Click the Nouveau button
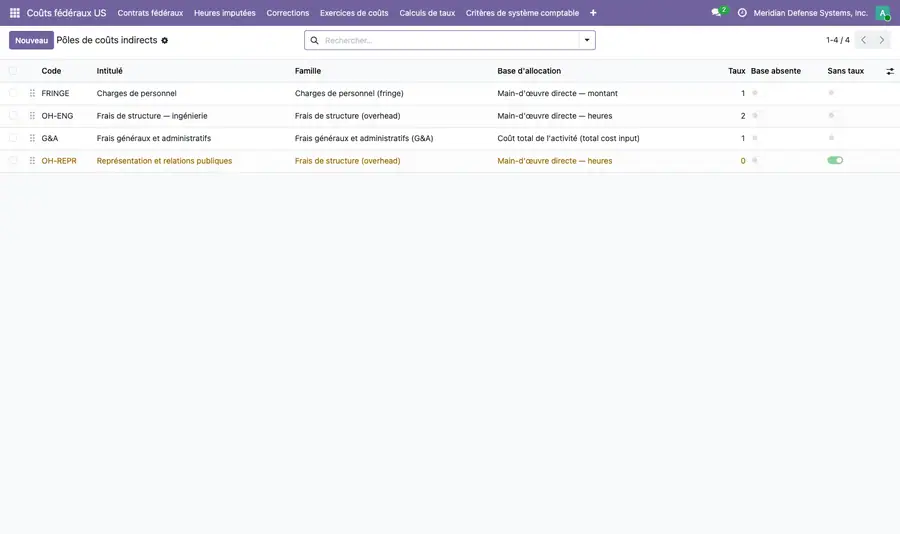This screenshot has width=900, height=534. [32, 40]
